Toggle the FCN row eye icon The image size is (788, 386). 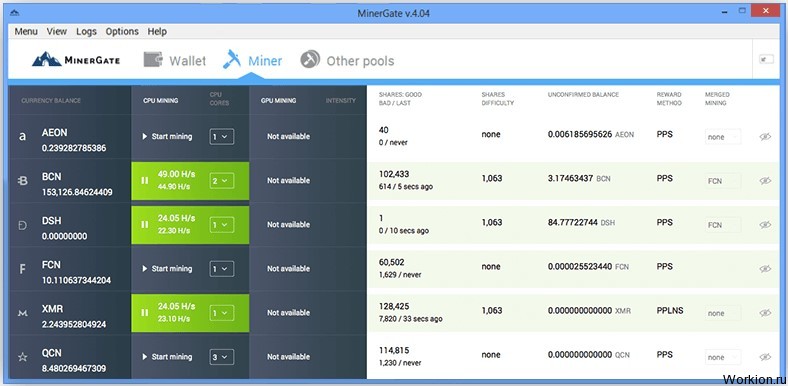[765, 269]
